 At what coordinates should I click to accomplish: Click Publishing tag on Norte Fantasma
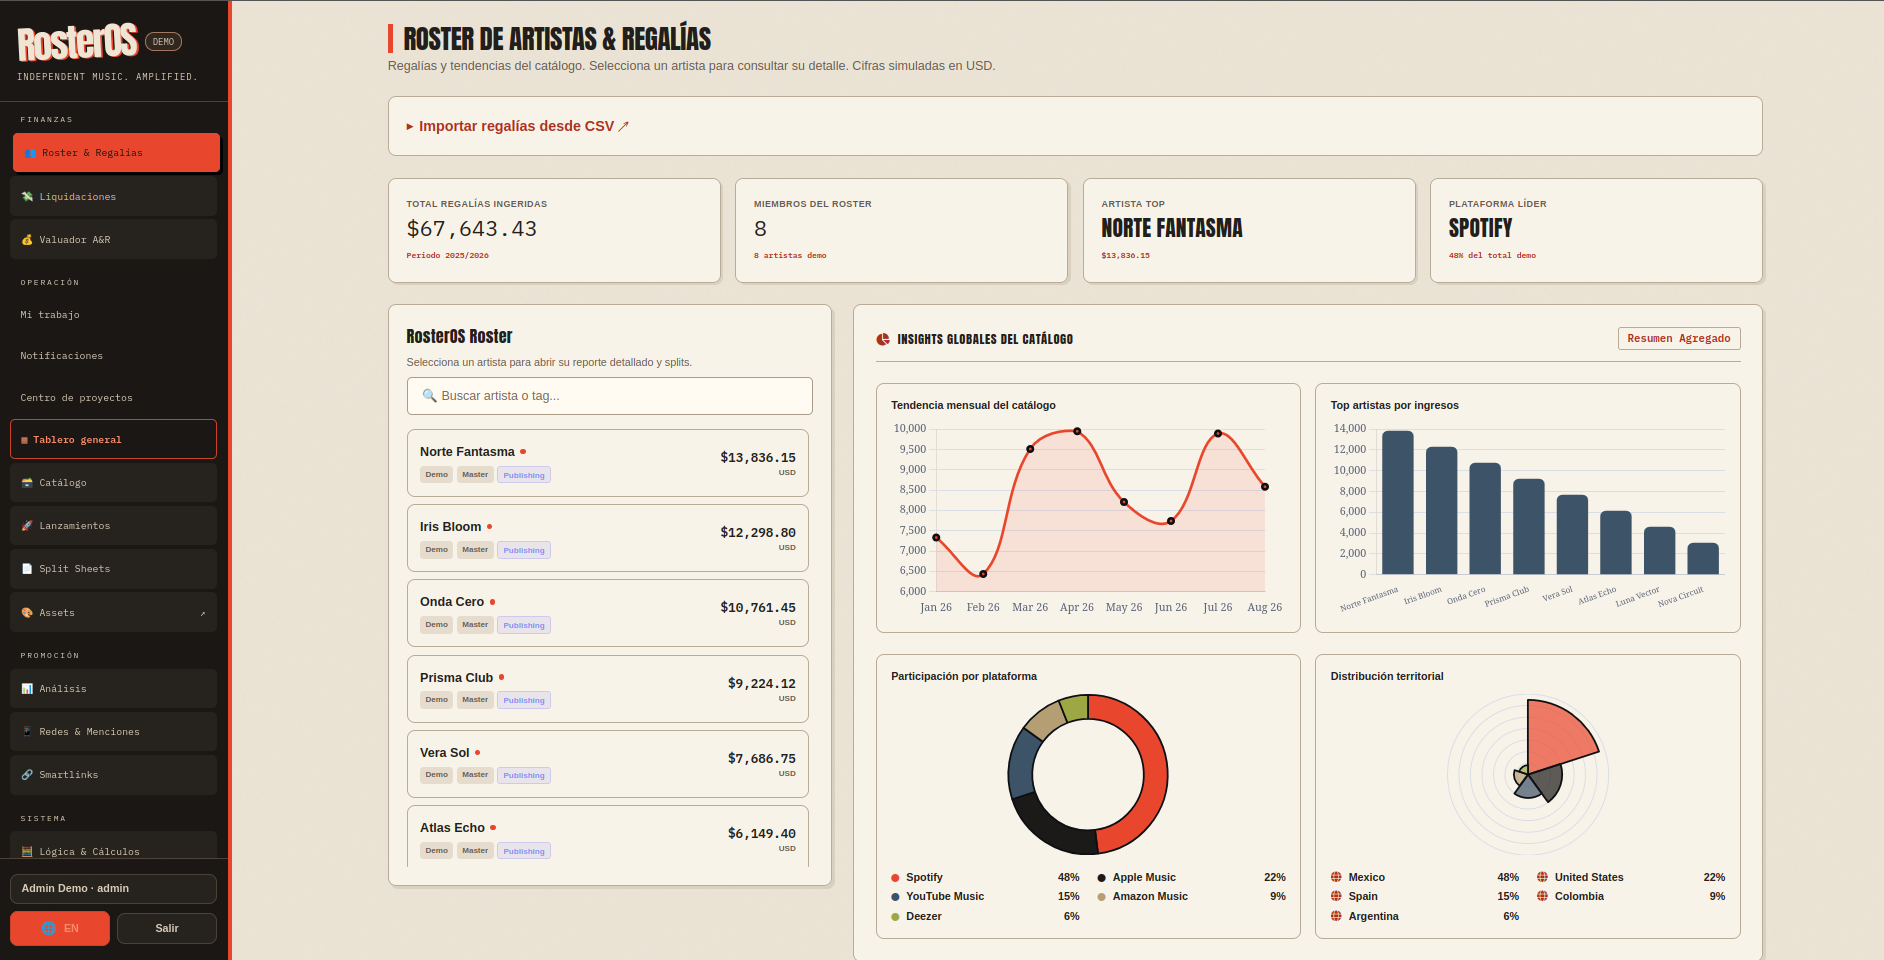tap(524, 475)
